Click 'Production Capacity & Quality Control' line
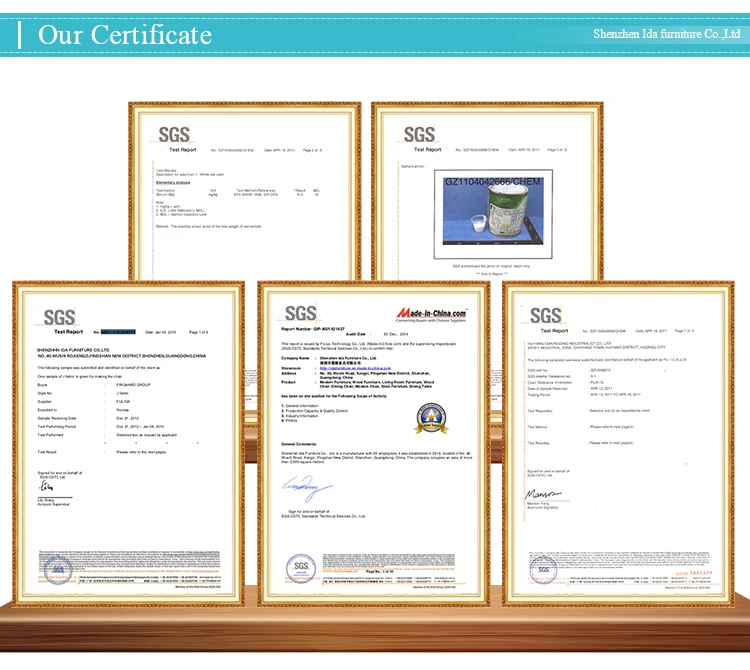This screenshot has height=670, width=750. click(314, 411)
